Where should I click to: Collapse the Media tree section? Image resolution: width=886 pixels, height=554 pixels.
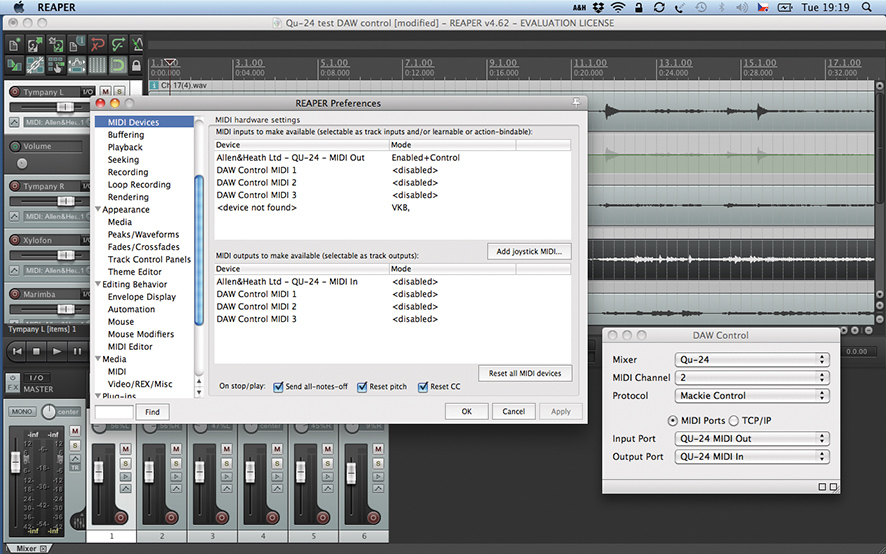coord(98,358)
